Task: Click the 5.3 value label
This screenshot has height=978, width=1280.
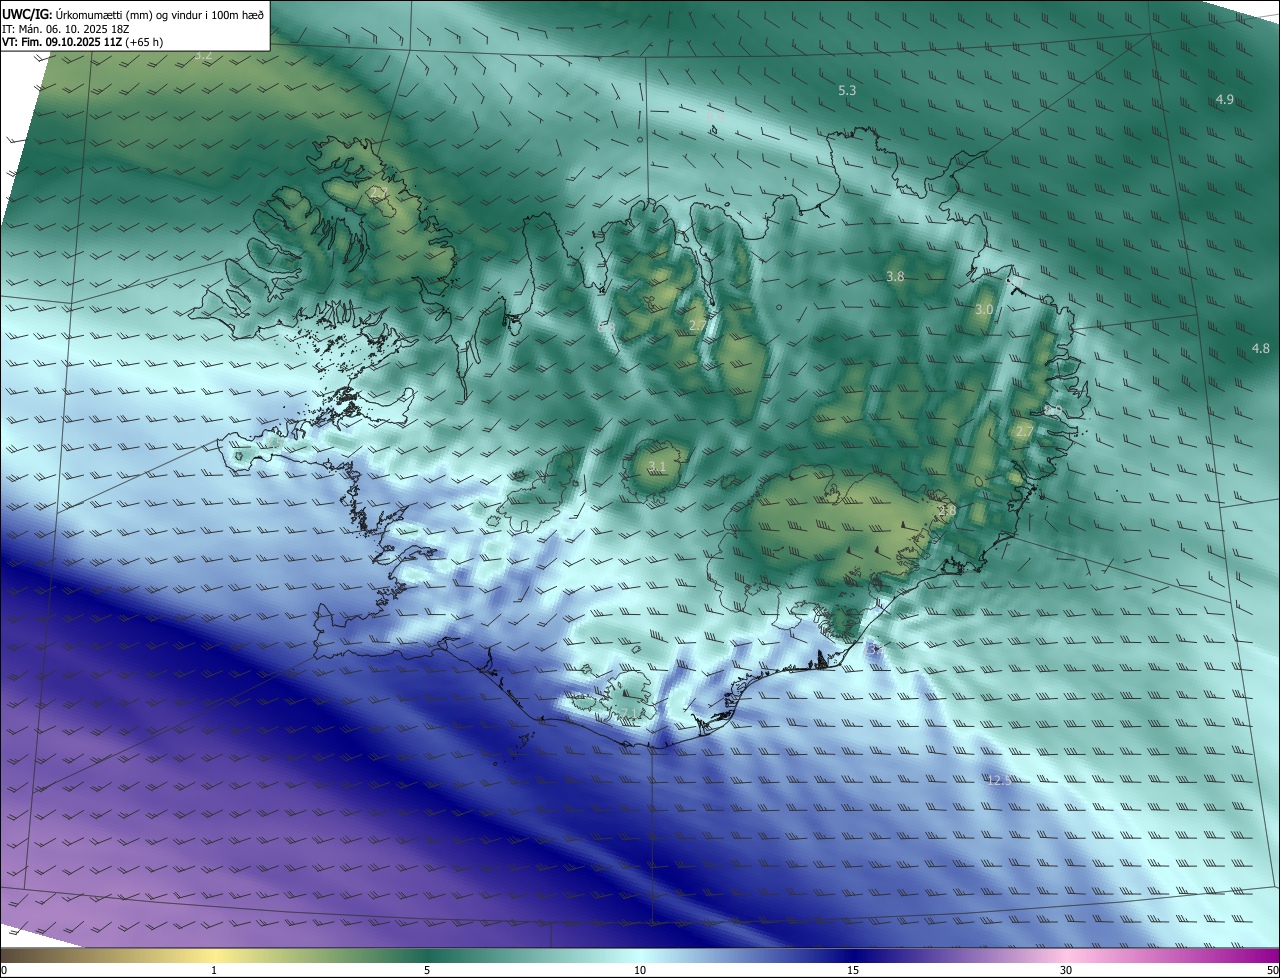Action: [x=847, y=90]
